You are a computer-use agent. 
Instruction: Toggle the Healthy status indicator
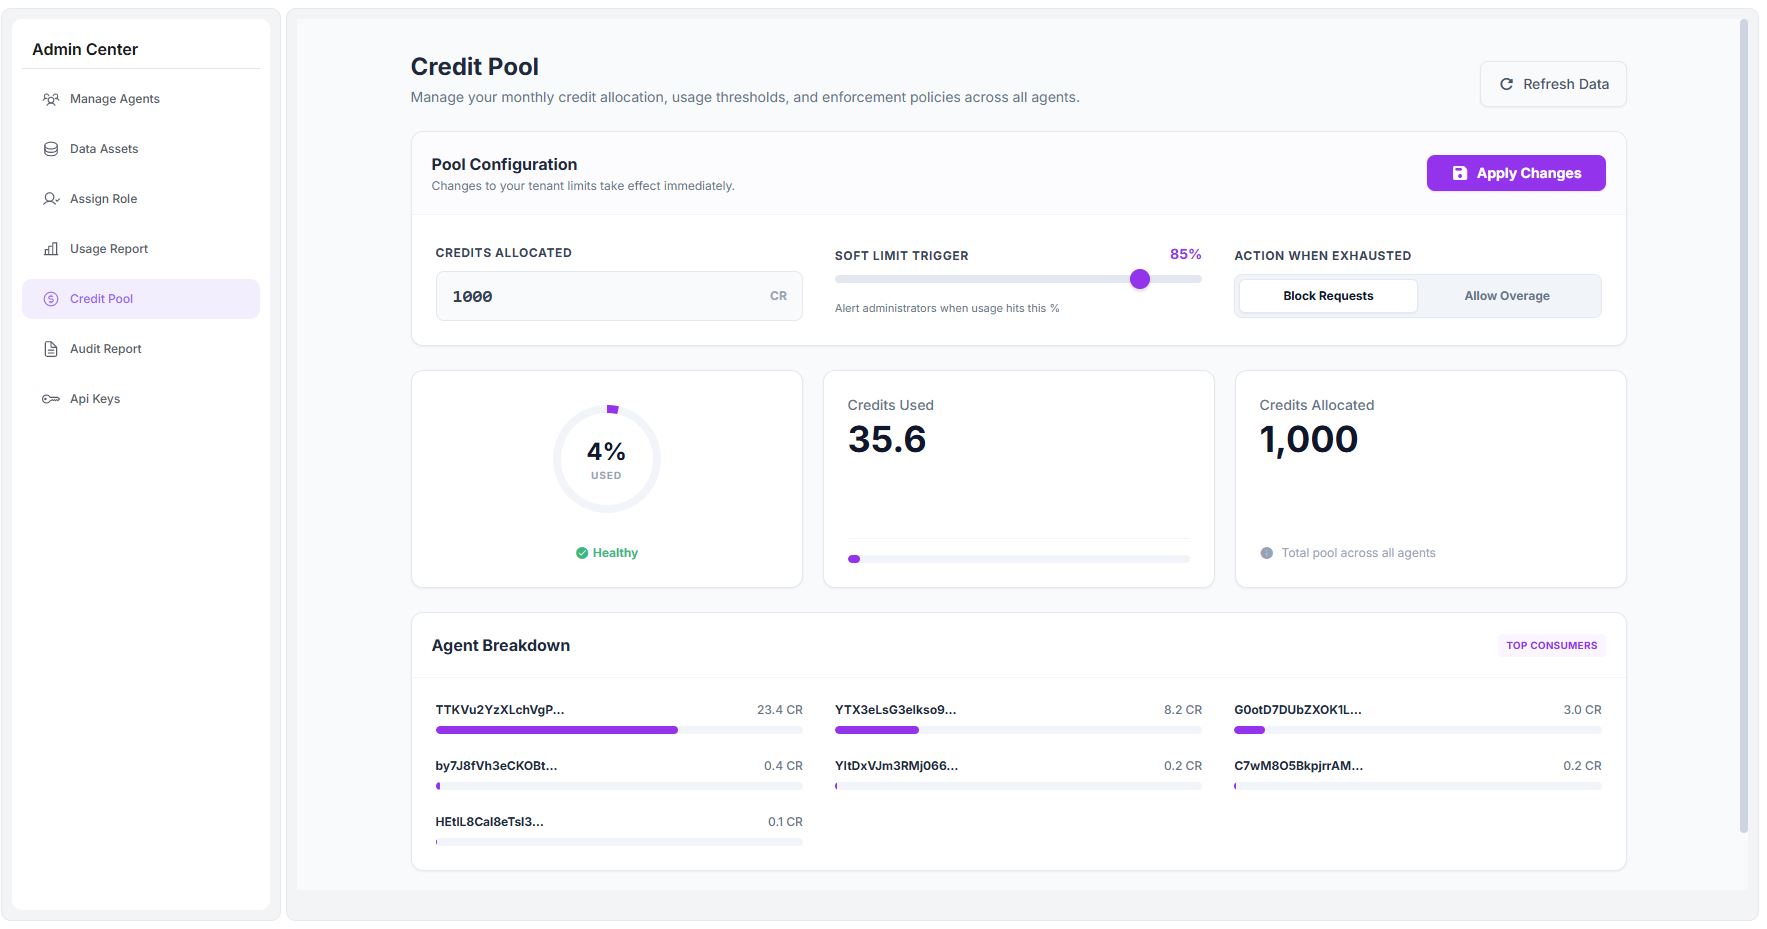point(606,552)
